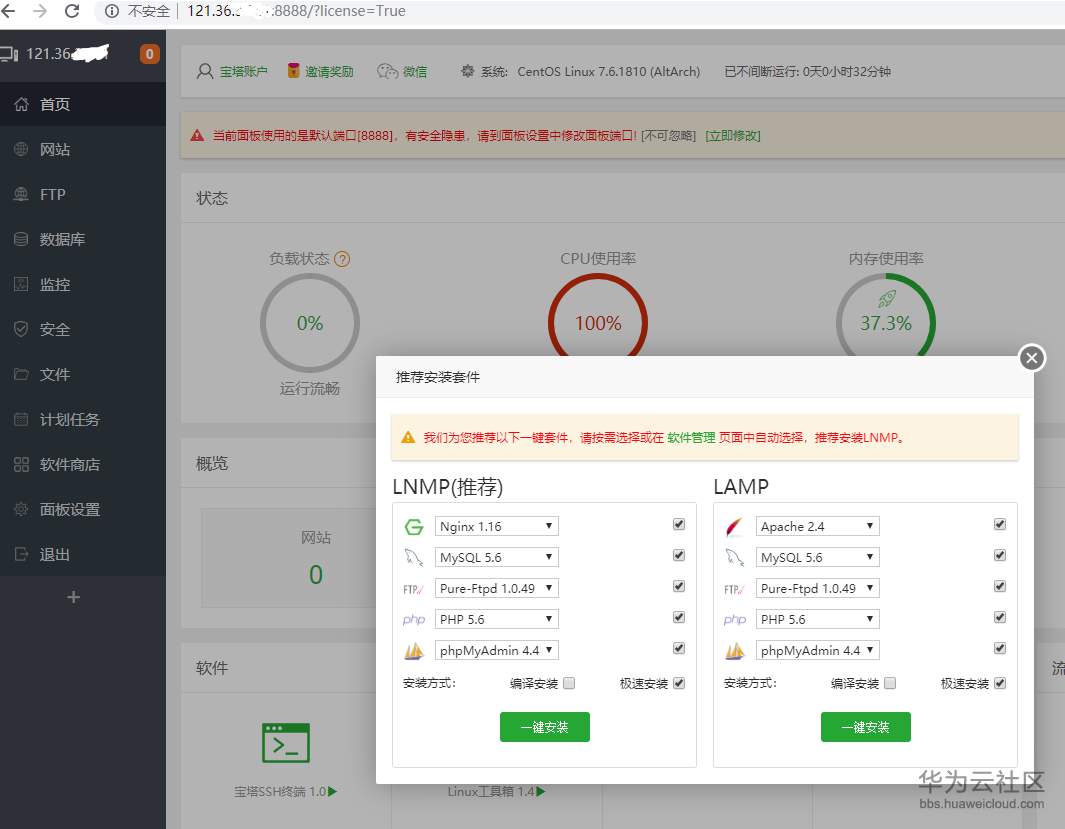Click the browser back arrow
This screenshot has width=1065, height=829.
click(8, 11)
